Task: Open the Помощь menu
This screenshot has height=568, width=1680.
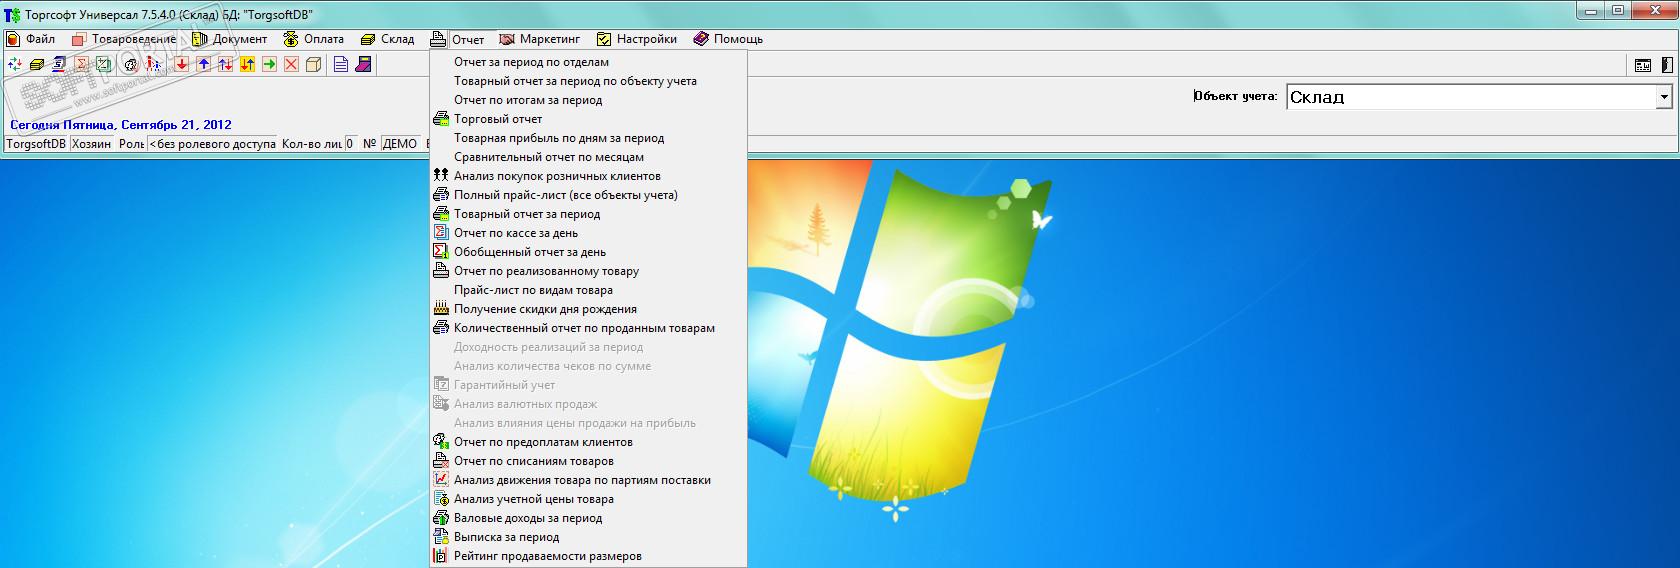Action: click(x=728, y=39)
